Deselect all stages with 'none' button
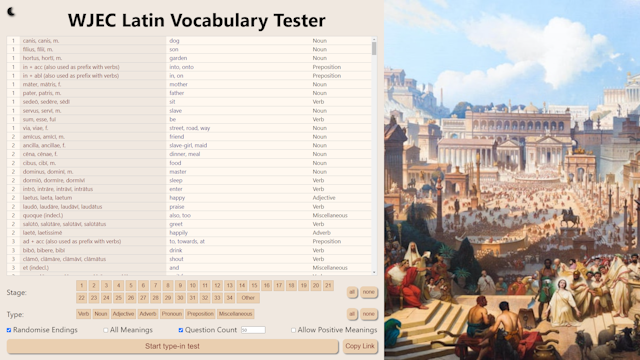Screen dimensions: 640x360 pyautogui.click(x=369, y=292)
